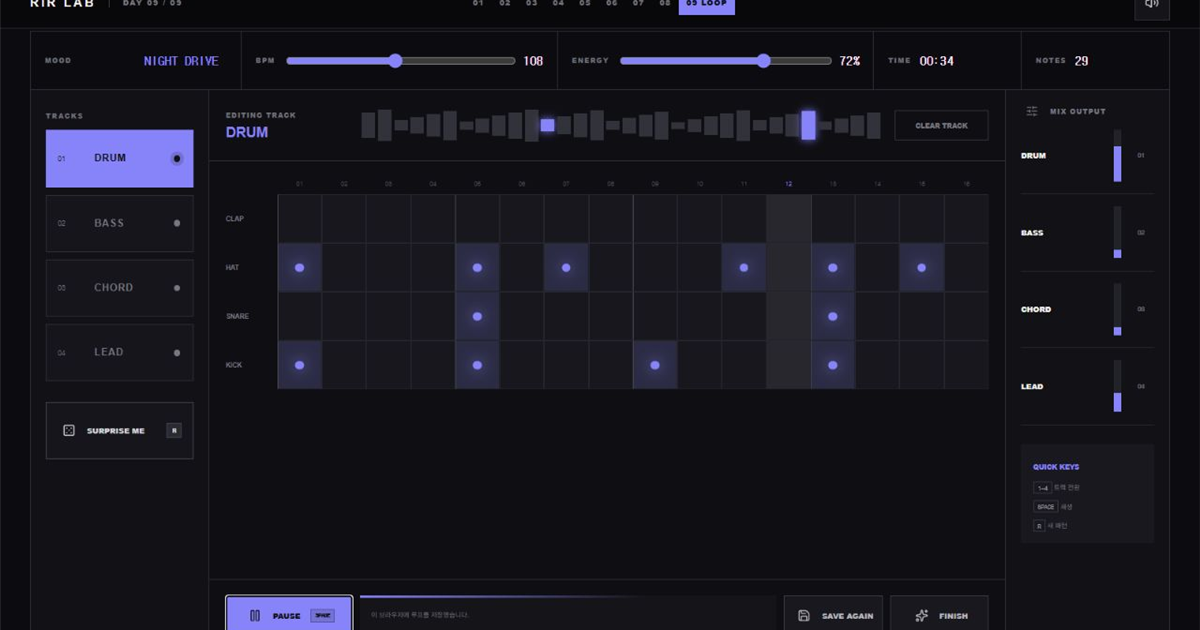The height and width of the screenshot is (630, 1200).
Task: Switch to day tab 07
Action: (x=639, y=4)
